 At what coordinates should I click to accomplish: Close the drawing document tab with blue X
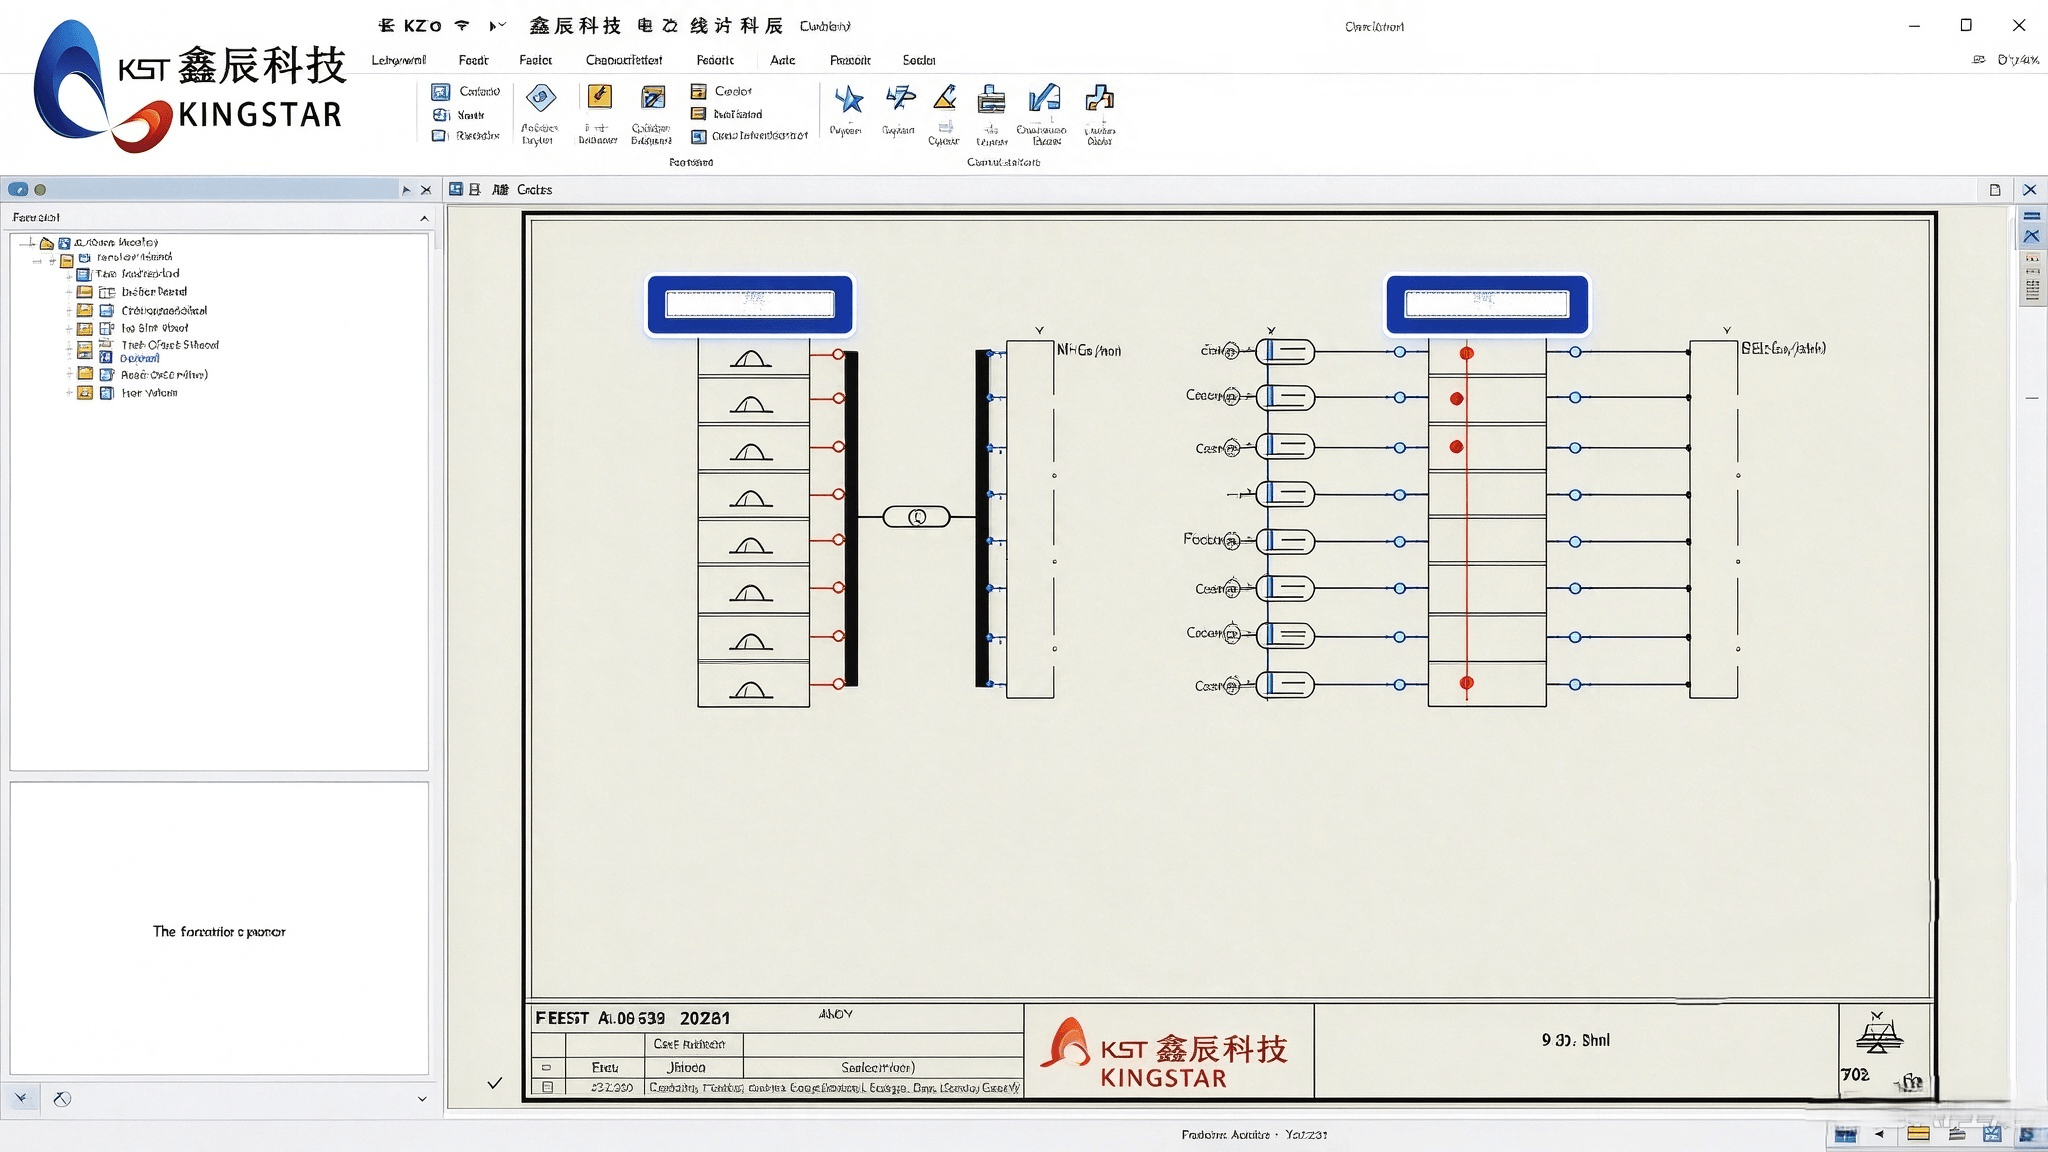tap(2030, 190)
